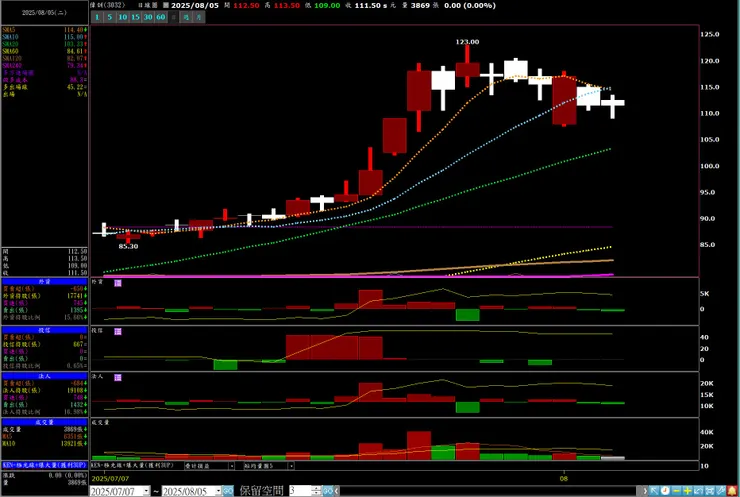Open settings grid icon in 投信 panel
The image size is (740, 497).
click(x=118, y=332)
